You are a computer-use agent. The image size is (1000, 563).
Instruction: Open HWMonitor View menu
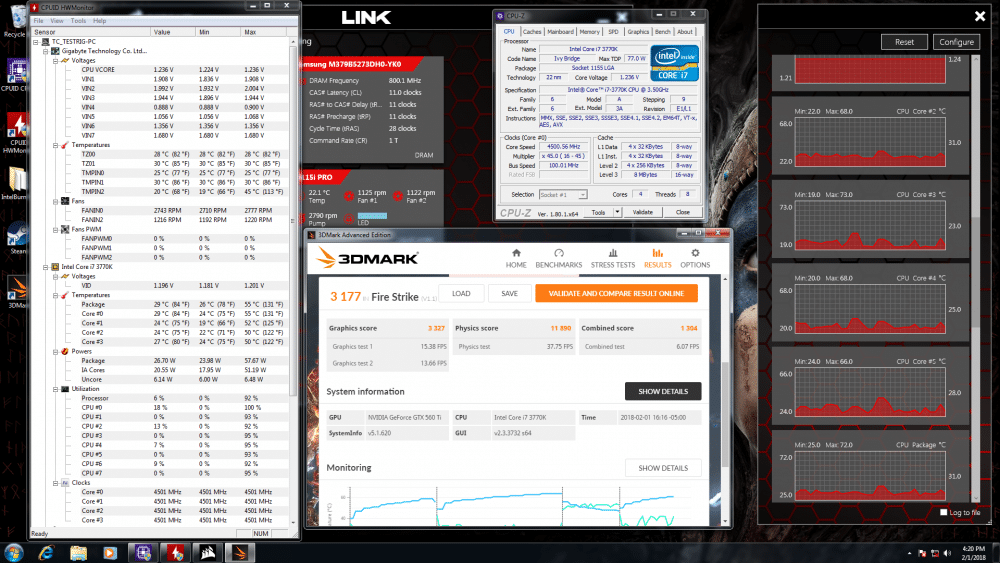pyautogui.click(x=57, y=21)
